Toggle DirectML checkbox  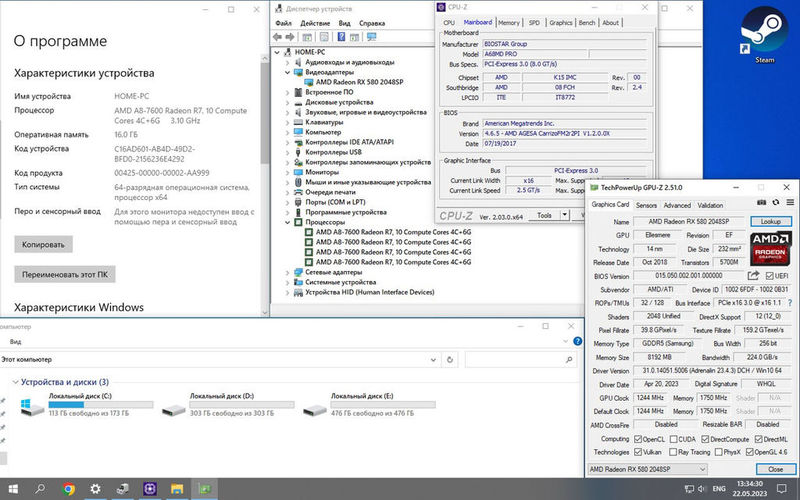pos(759,439)
